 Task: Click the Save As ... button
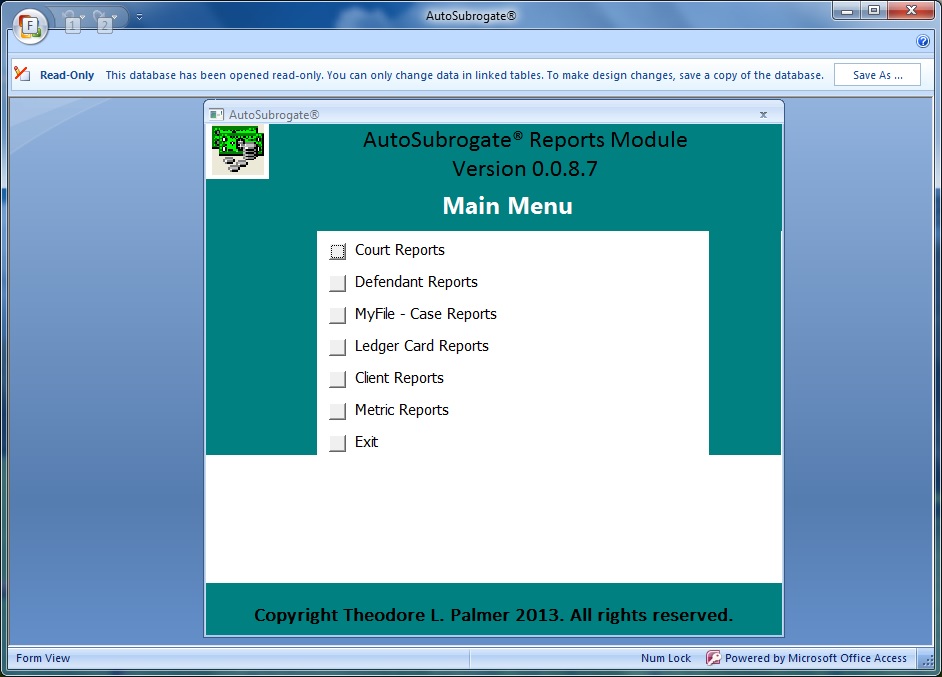[877, 75]
